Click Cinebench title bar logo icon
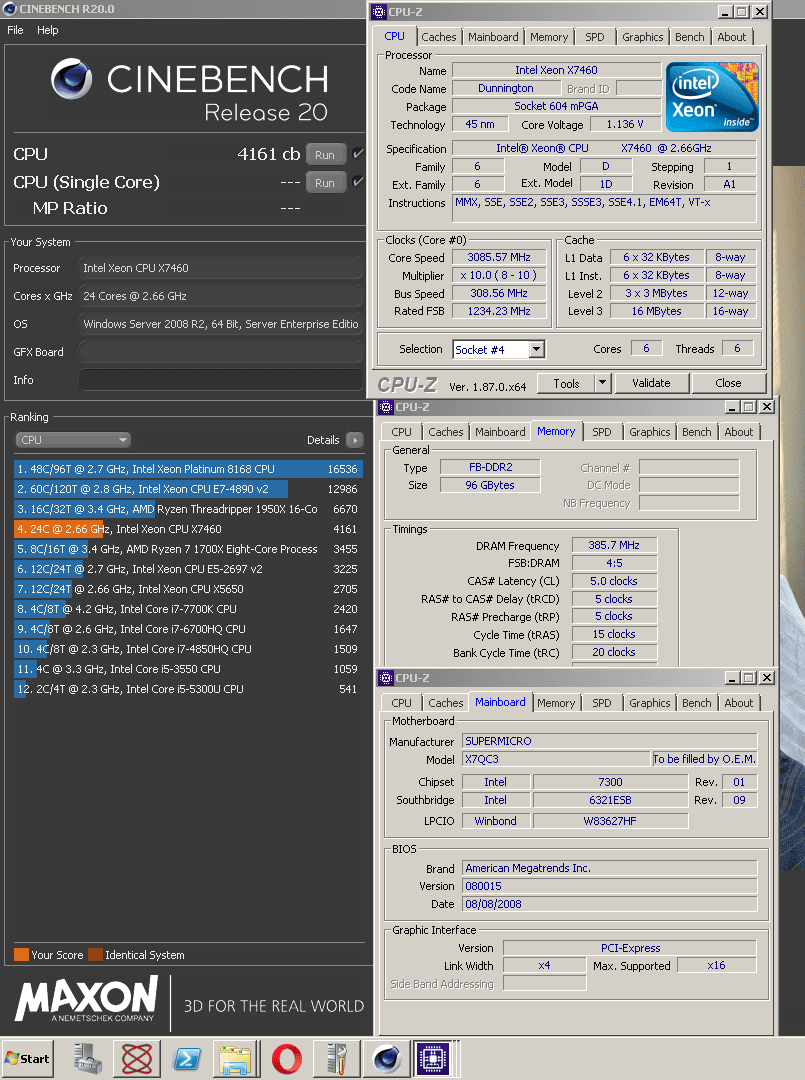The image size is (805, 1080). (9, 9)
